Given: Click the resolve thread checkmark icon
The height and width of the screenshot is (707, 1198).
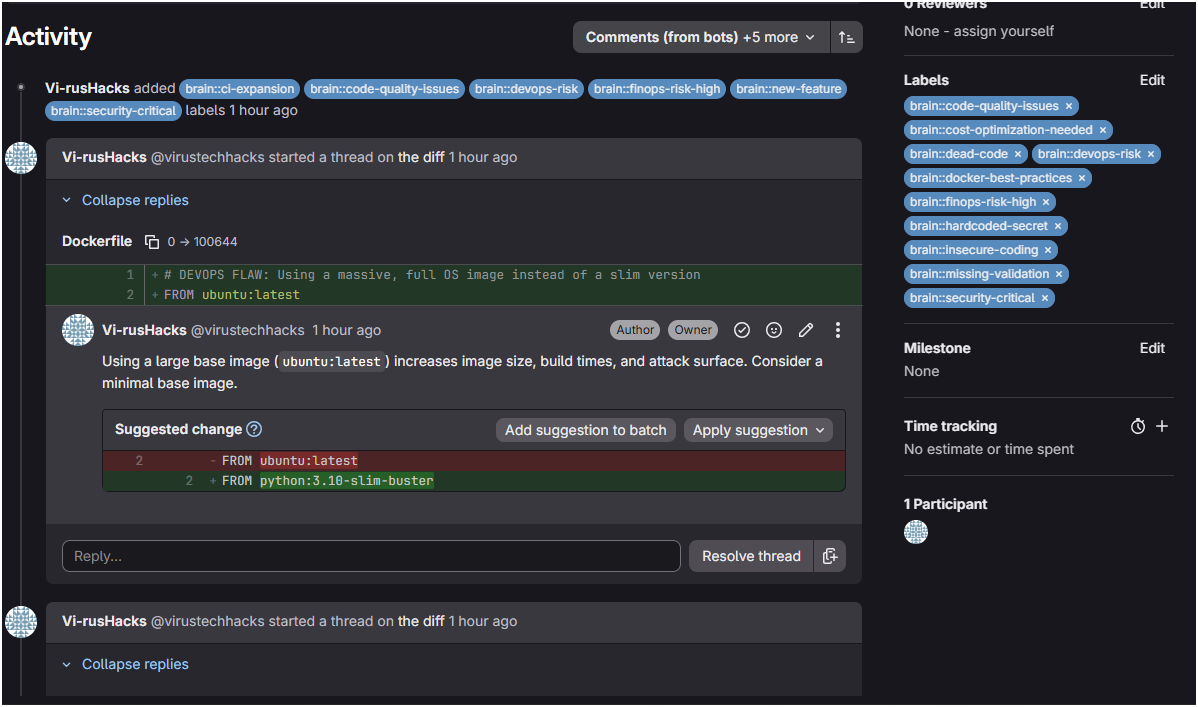Looking at the screenshot, I should coord(741,330).
